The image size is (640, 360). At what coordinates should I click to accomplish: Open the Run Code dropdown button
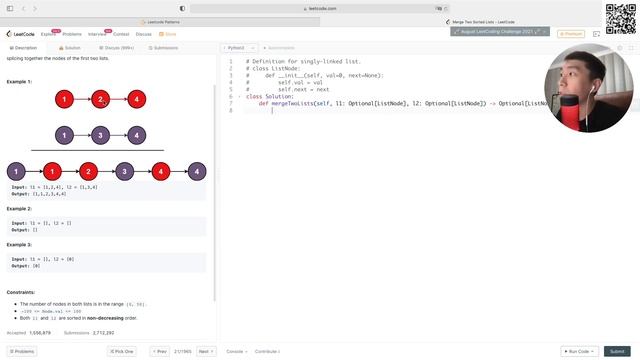tap(579, 351)
